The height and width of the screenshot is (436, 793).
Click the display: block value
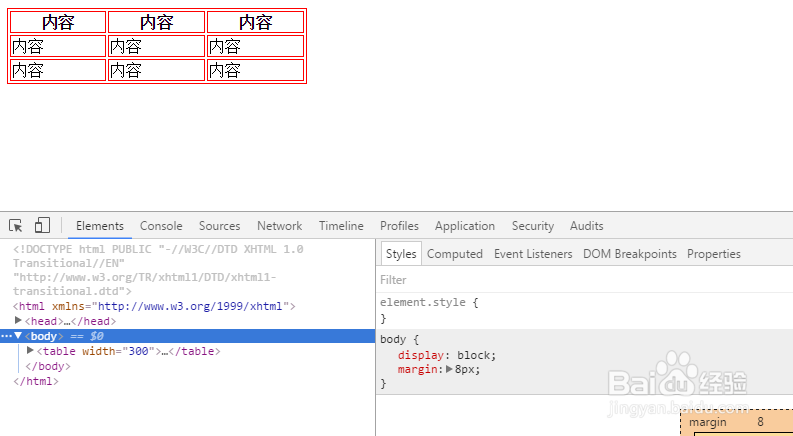475,355
